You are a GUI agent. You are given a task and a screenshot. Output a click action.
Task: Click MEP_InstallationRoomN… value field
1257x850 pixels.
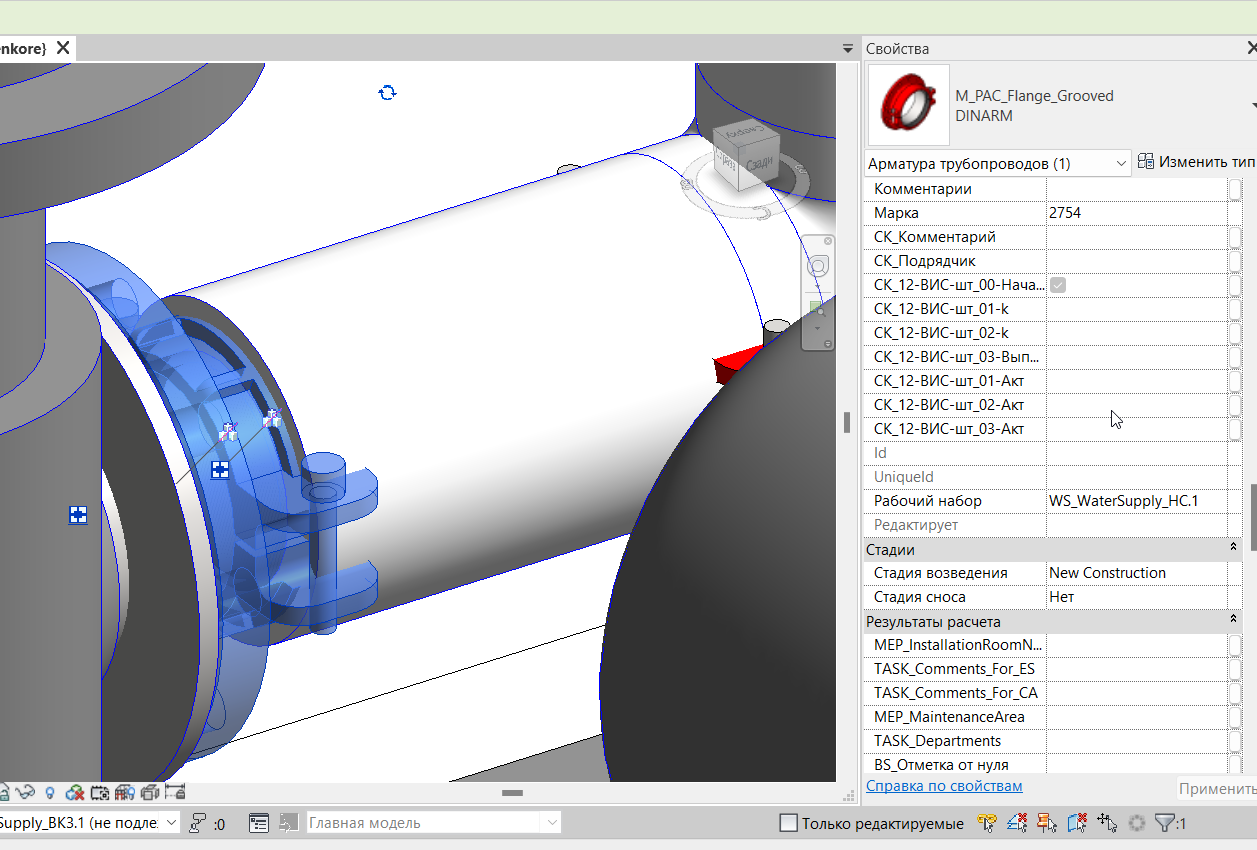(1136, 645)
